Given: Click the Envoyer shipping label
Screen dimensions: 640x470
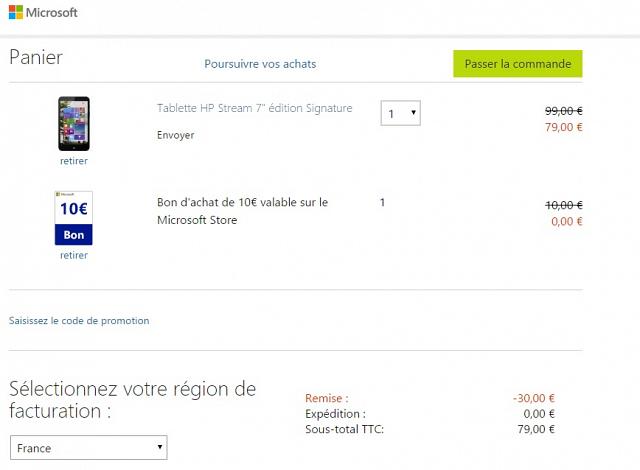Looking at the screenshot, I should pos(176,135).
